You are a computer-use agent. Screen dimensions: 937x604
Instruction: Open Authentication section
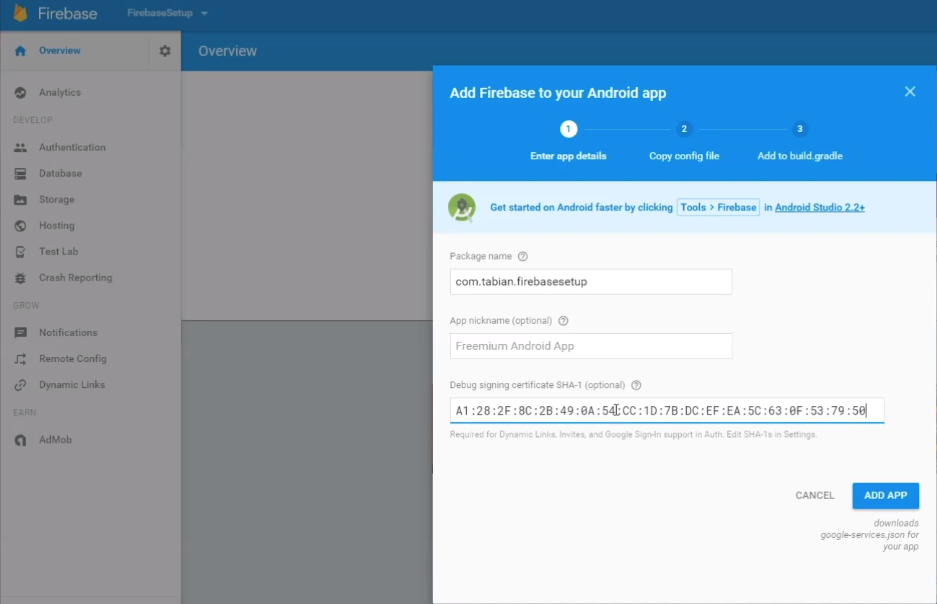(x=72, y=148)
